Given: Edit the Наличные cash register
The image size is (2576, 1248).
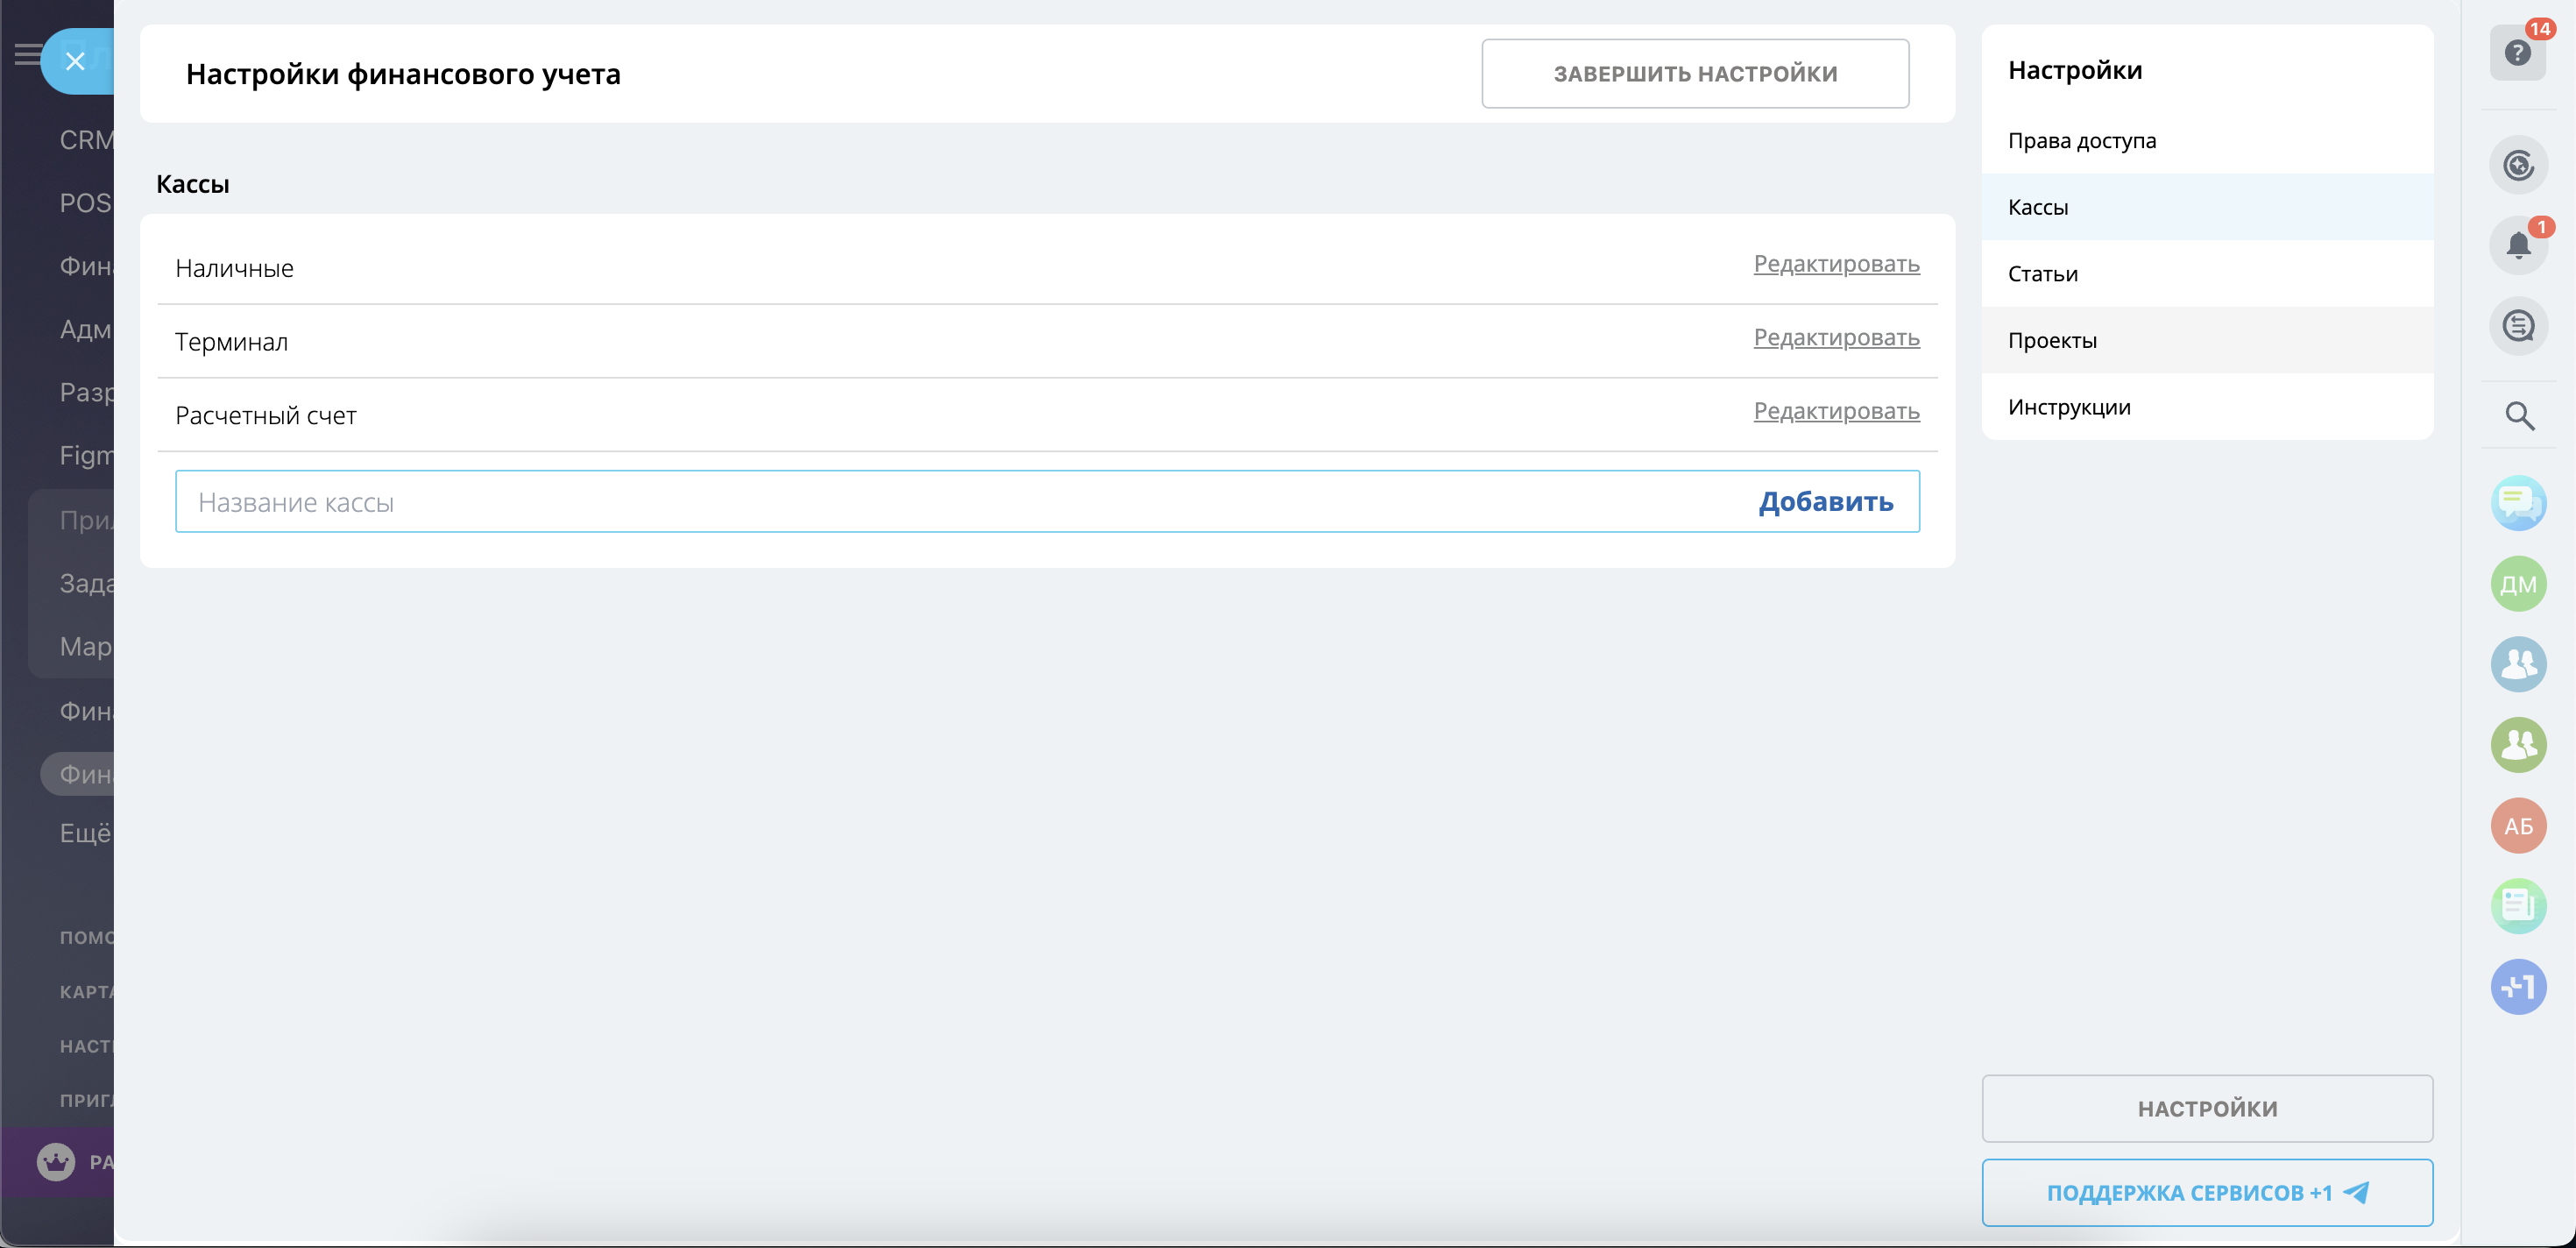Looking at the screenshot, I should (x=1835, y=264).
